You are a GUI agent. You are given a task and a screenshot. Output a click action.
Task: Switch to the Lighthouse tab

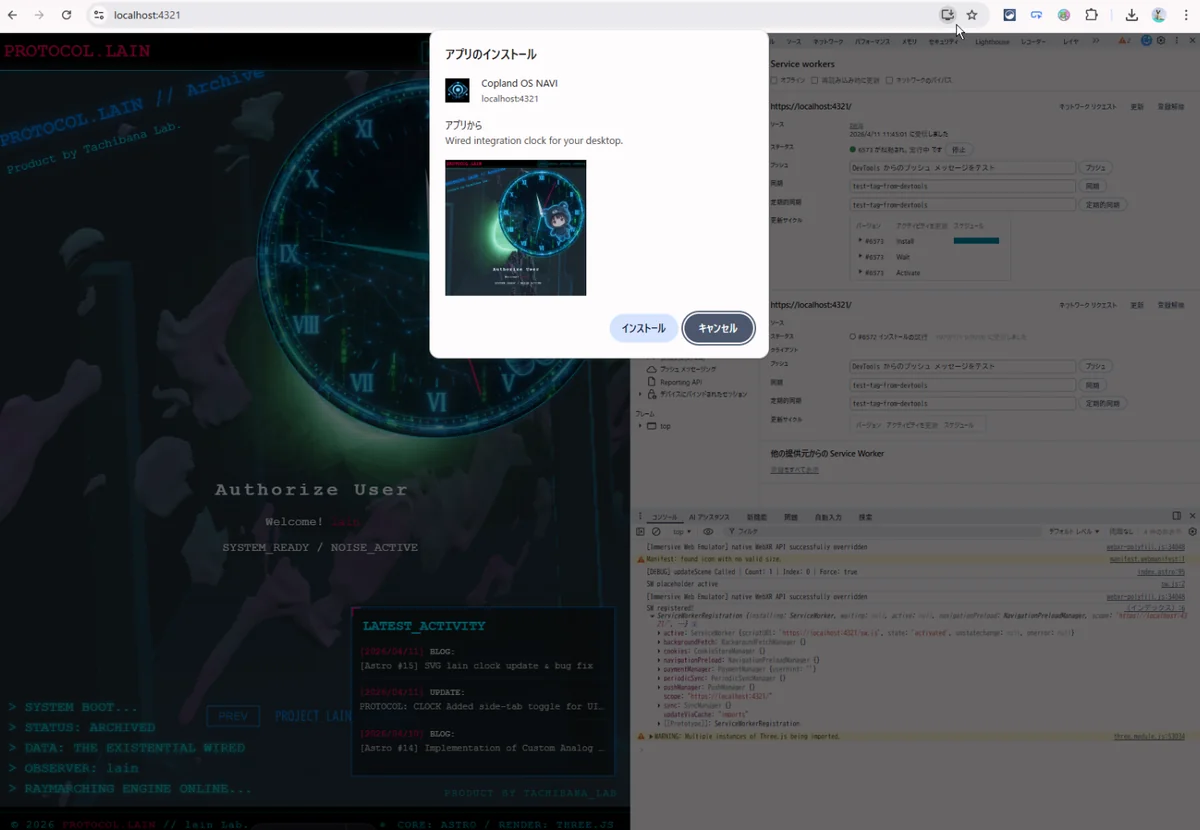(x=992, y=42)
